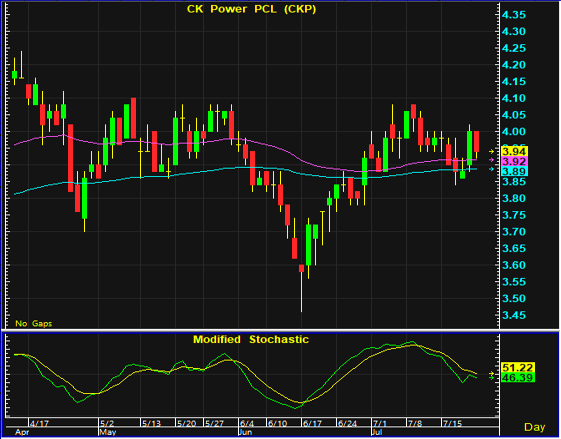Select the 5/2 date marker on time axis
The width and height of the screenshot is (561, 439).
coord(107,424)
